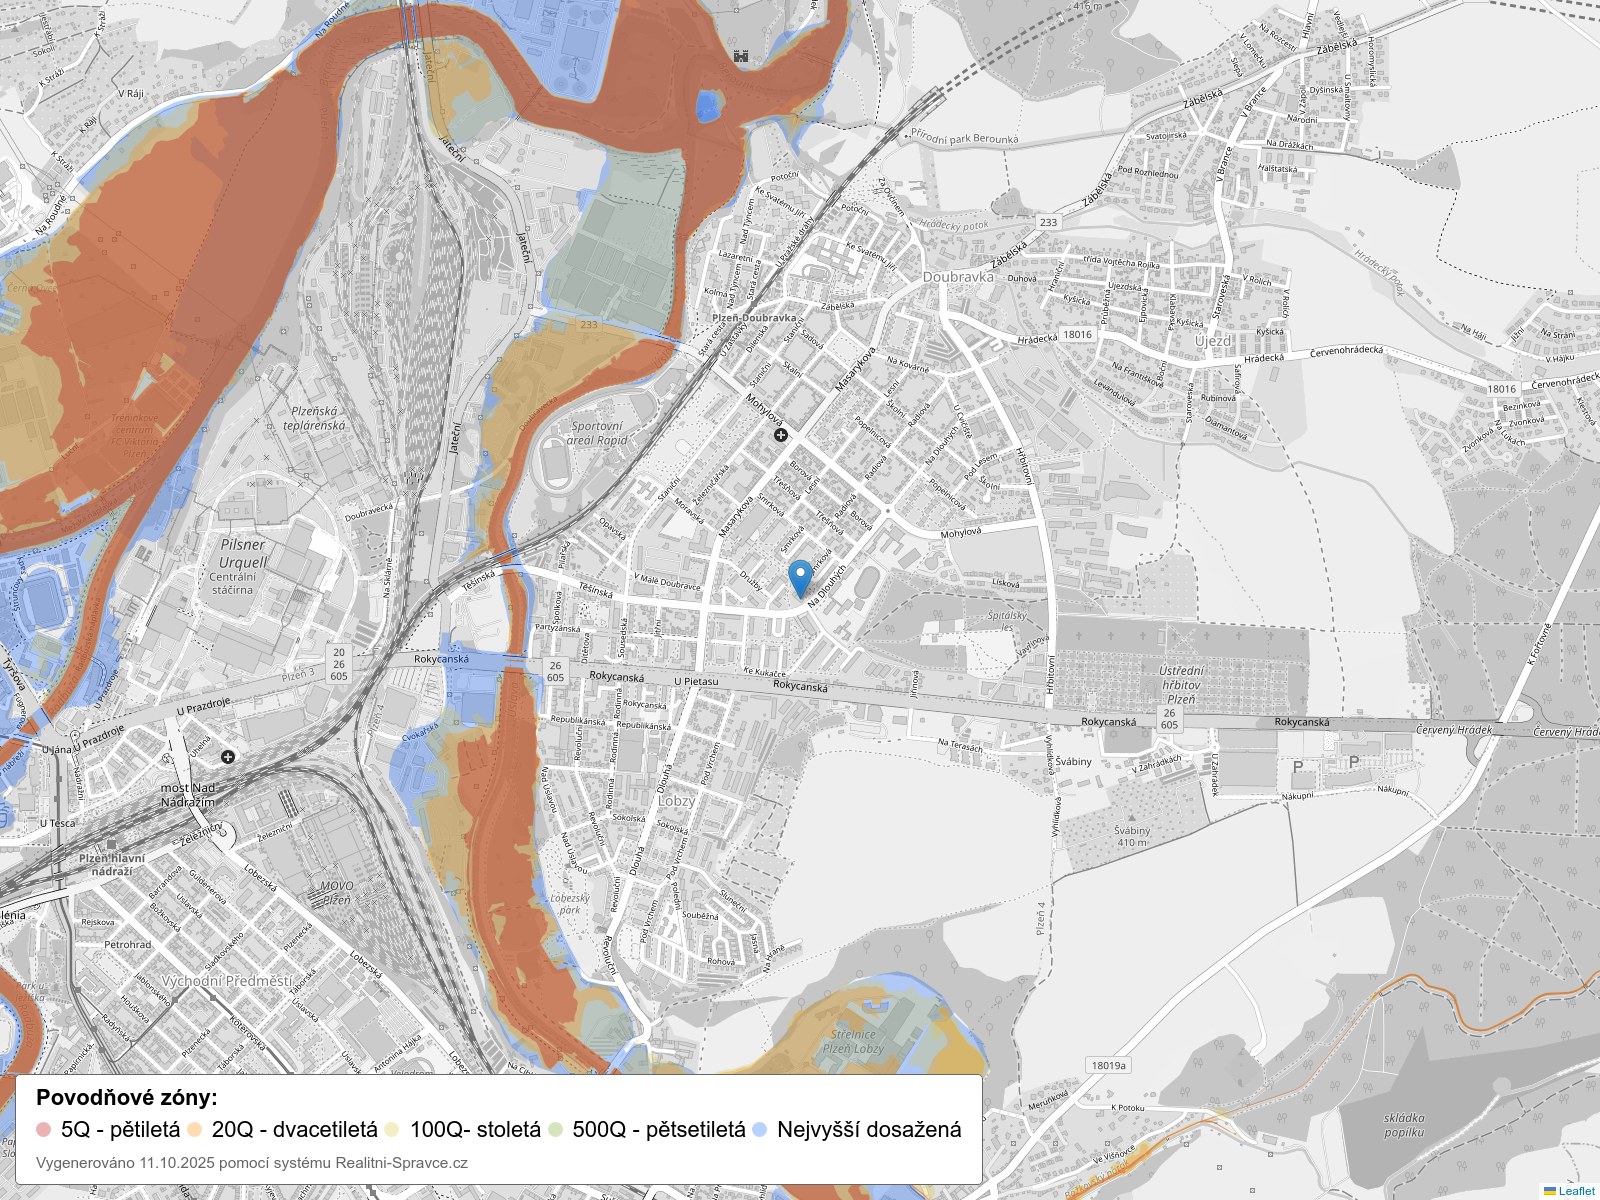1600x1200 pixels.
Task: Click the blue Nejvyšší dosažená legend dot
Action: click(759, 1130)
